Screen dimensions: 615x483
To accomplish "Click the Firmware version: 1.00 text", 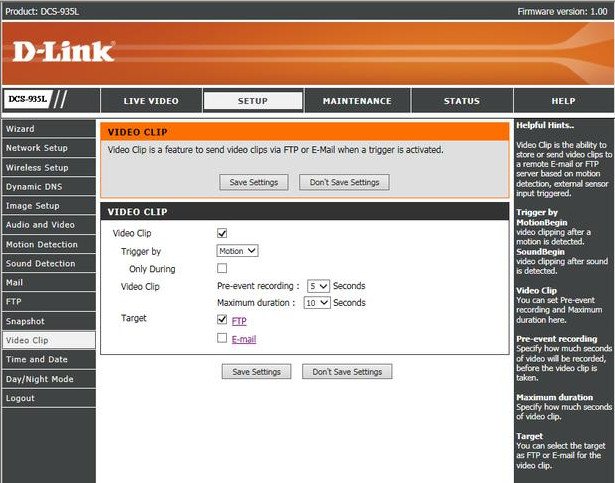I will coord(562,11).
